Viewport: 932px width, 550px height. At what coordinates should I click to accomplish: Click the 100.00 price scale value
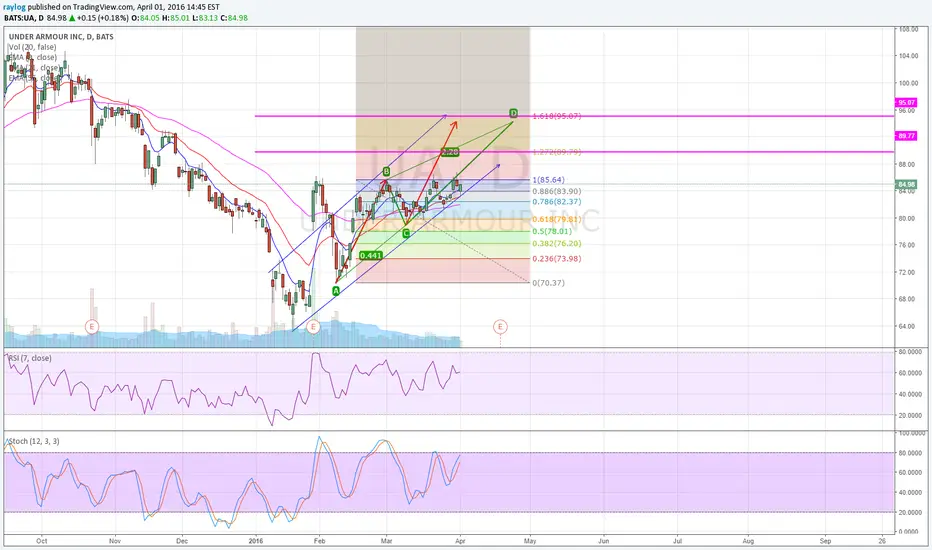[x=908, y=83]
